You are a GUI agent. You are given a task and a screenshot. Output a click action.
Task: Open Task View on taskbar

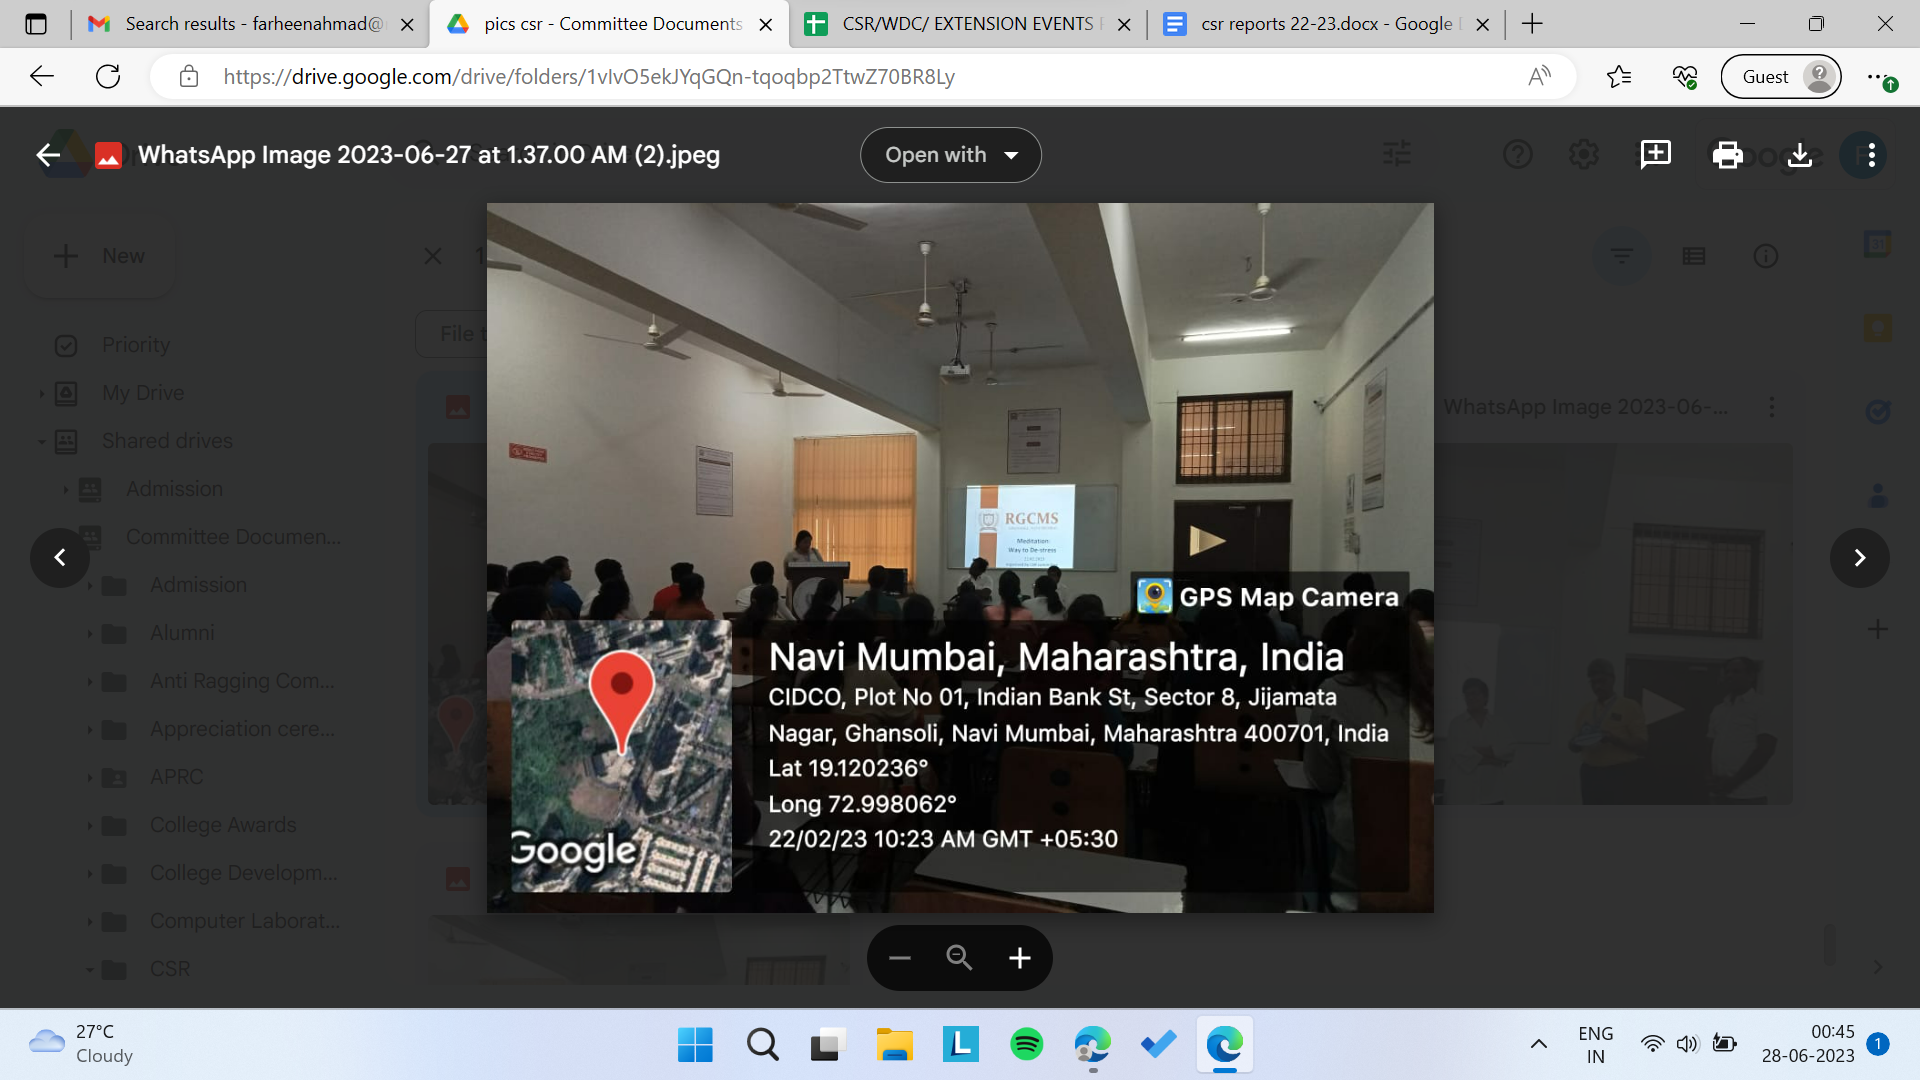point(828,1045)
